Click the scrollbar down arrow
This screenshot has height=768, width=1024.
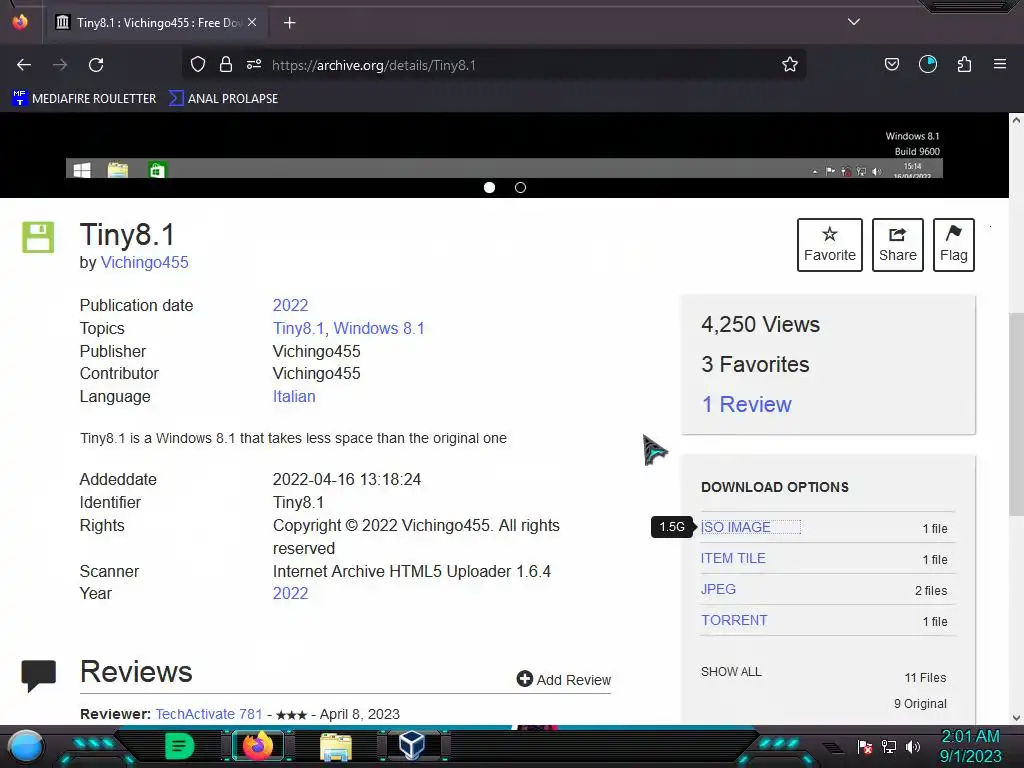pos(1016,718)
